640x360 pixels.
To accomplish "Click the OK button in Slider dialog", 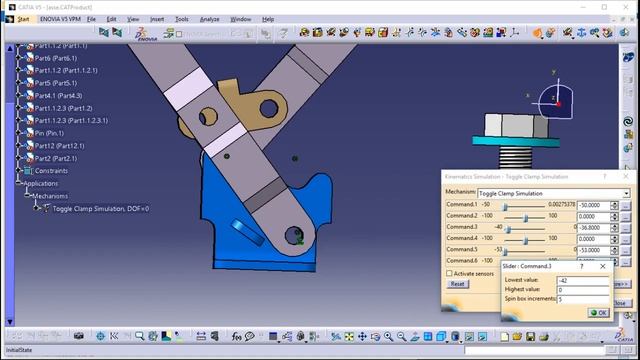I will tap(599, 313).
